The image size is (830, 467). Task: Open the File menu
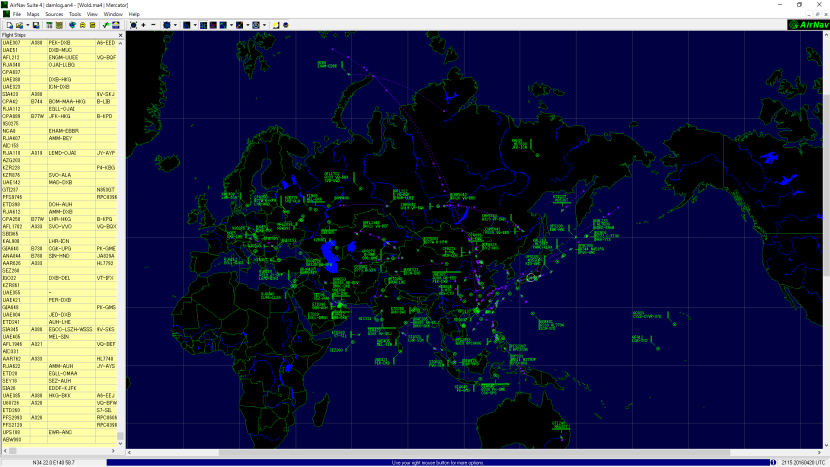point(17,14)
